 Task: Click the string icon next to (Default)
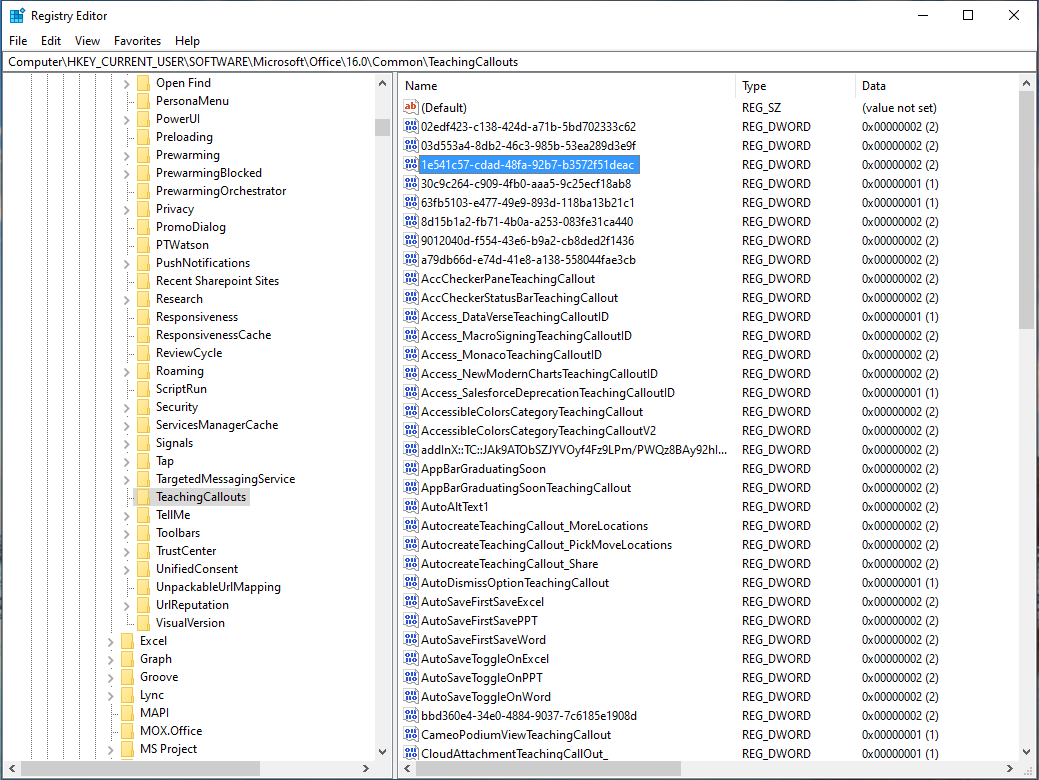411,107
